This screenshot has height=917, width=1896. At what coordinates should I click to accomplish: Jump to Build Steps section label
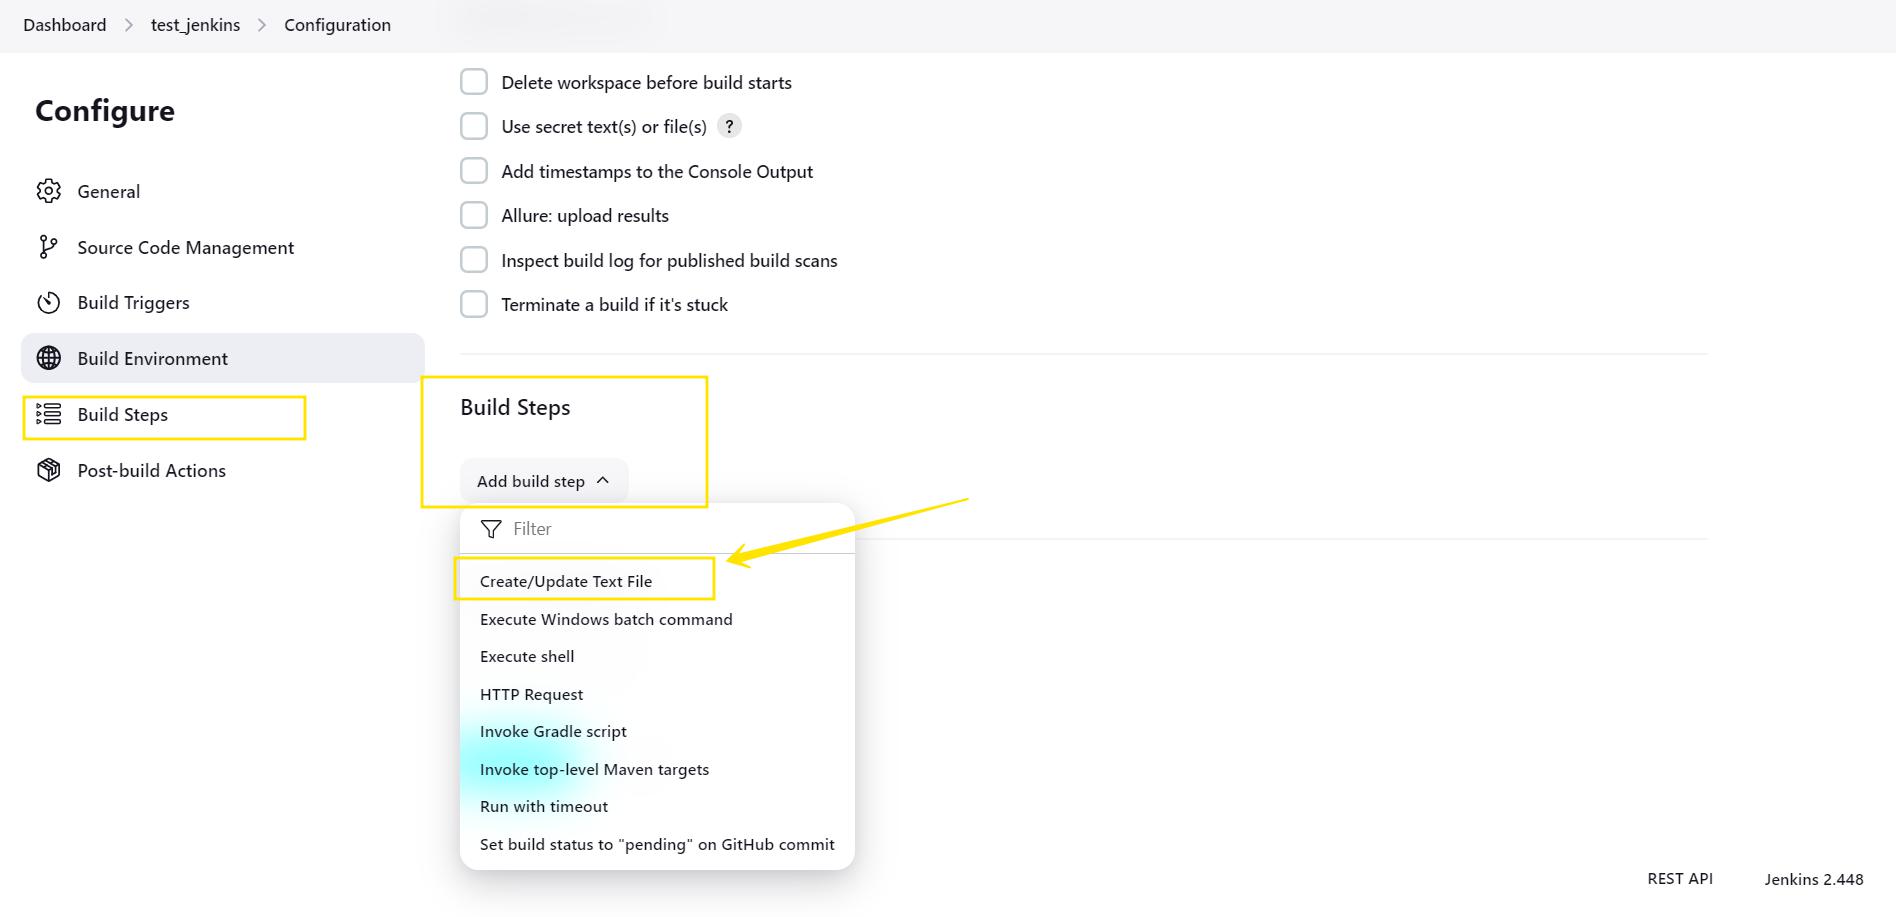(123, 414)
